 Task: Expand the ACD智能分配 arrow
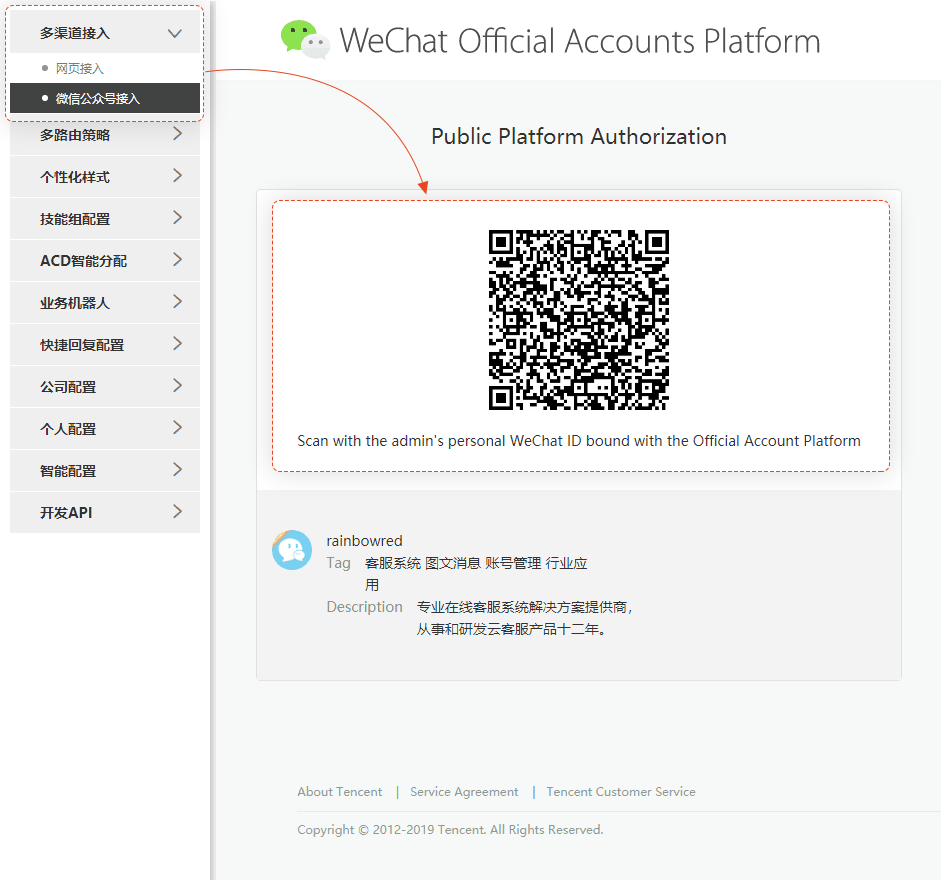pyautogui.click(x=177, y=260)
